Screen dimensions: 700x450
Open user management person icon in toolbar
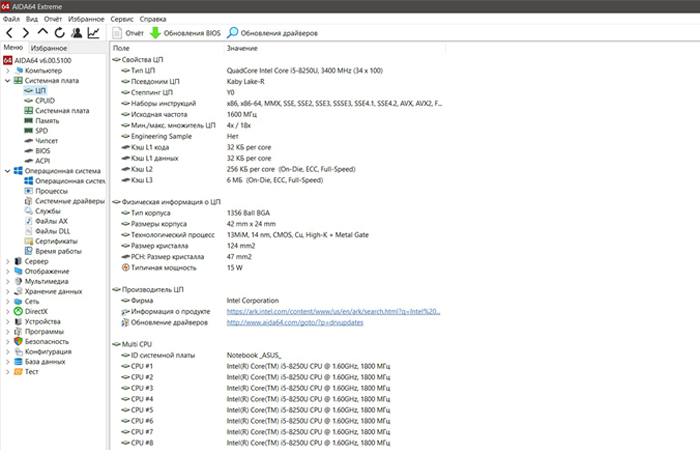[77, 33]
